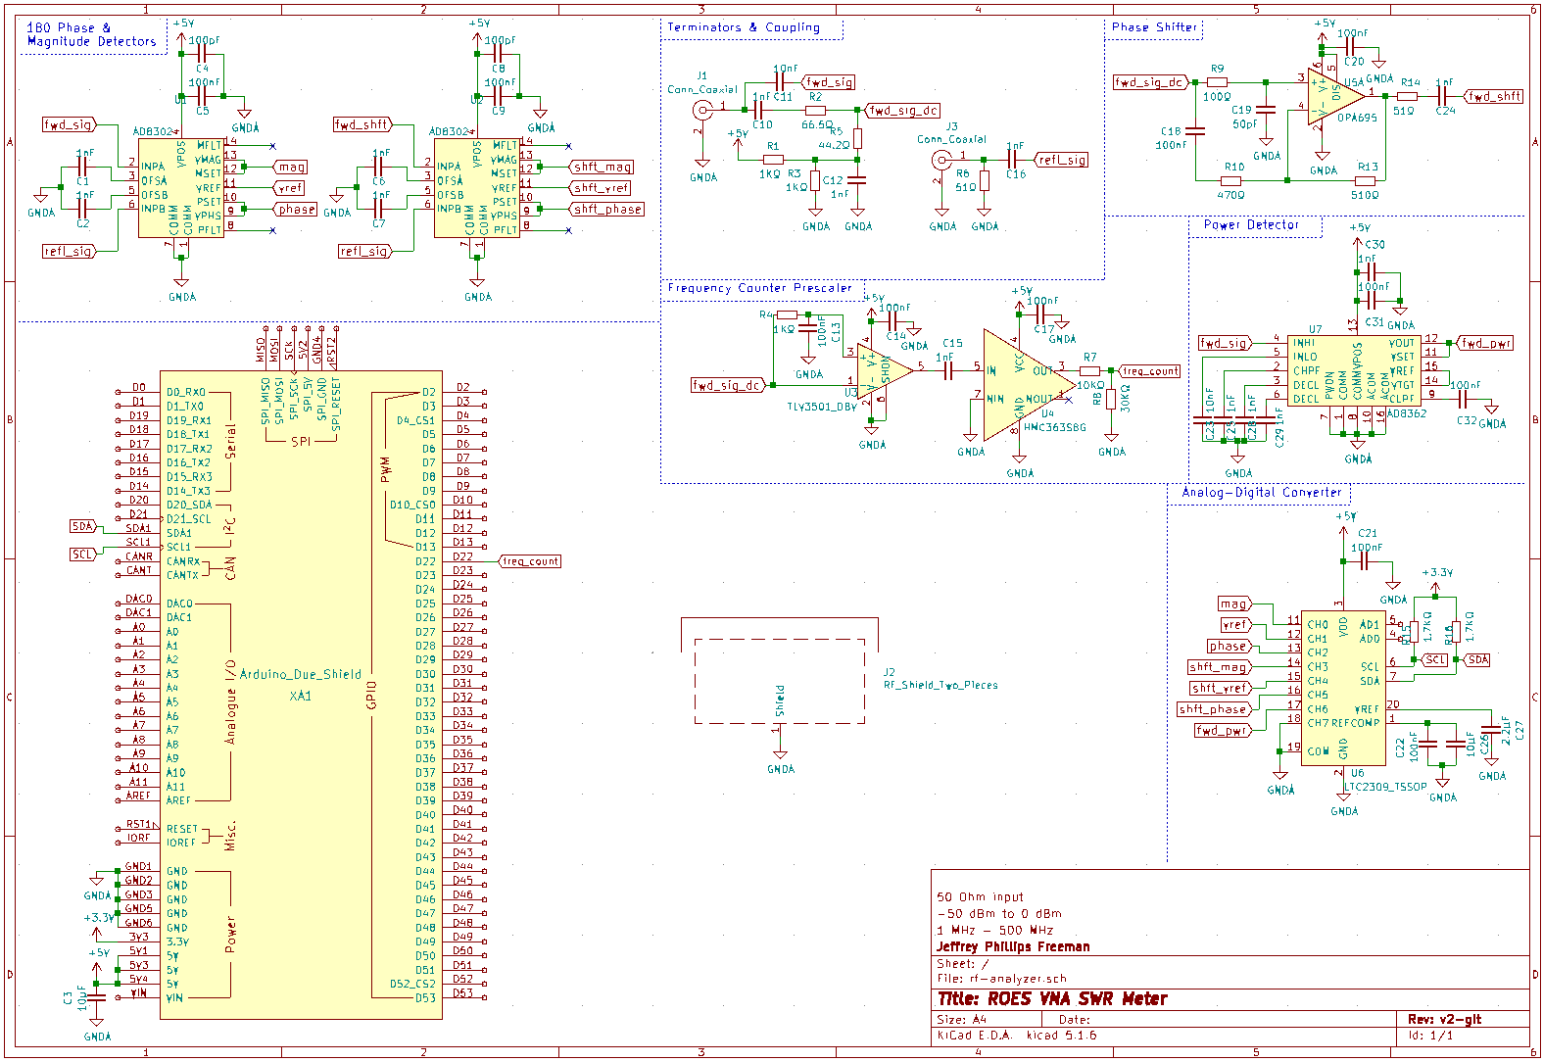The height and width of the screenshot is (1062, 1543).
Task: Select the dashed RF shield J2 symbol
Action: (x=779, y=680)
